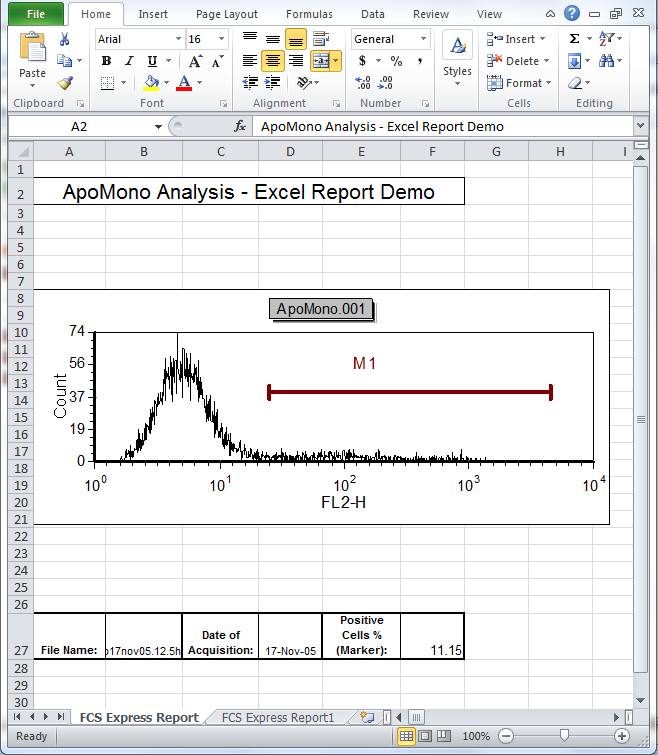Switch to the Insert tab

tap(153, 14)
